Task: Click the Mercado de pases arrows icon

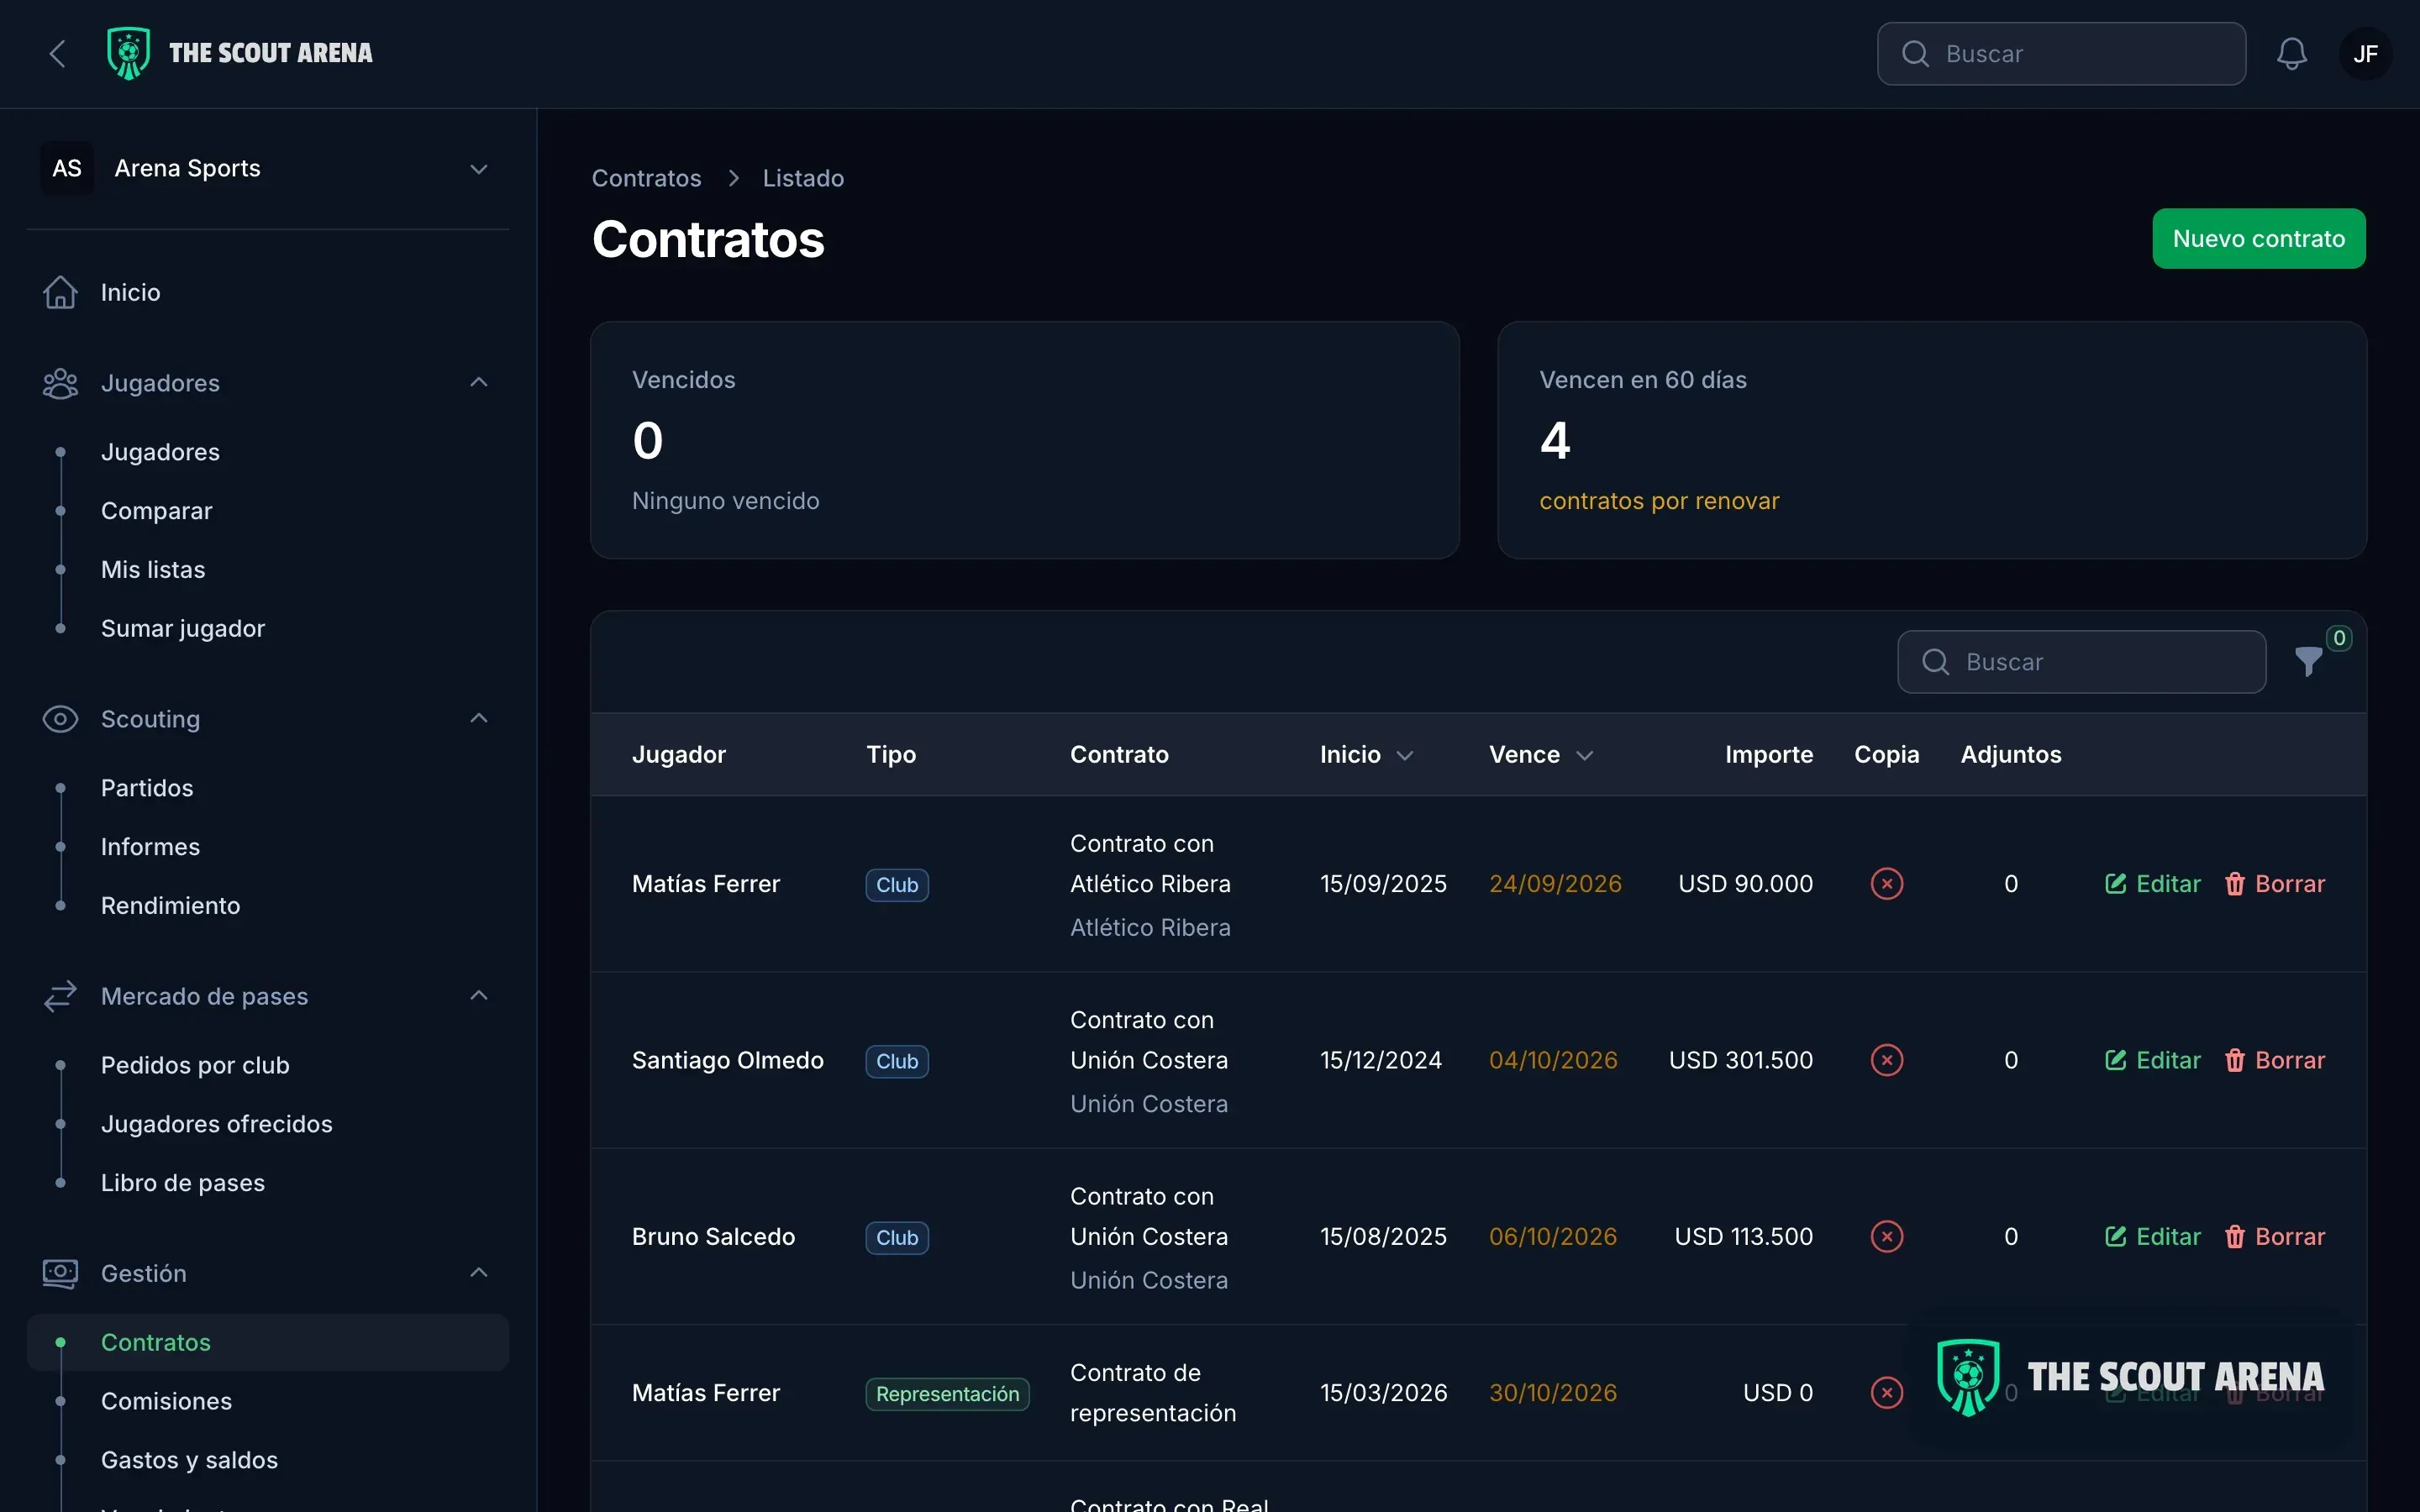Action: click(x=60, y=996)
